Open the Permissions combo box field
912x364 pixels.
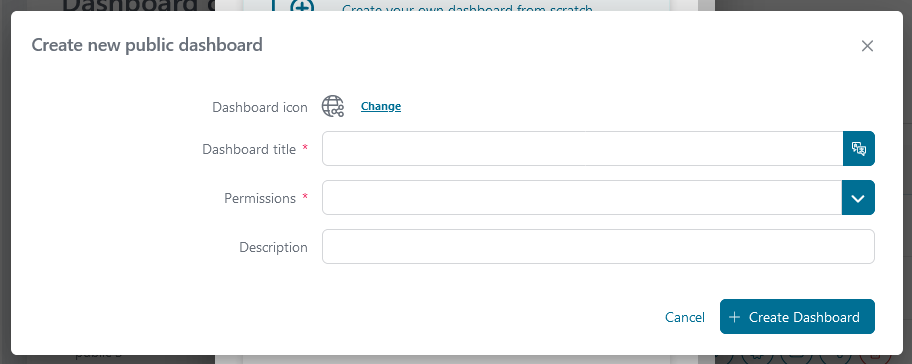[582, 198]
